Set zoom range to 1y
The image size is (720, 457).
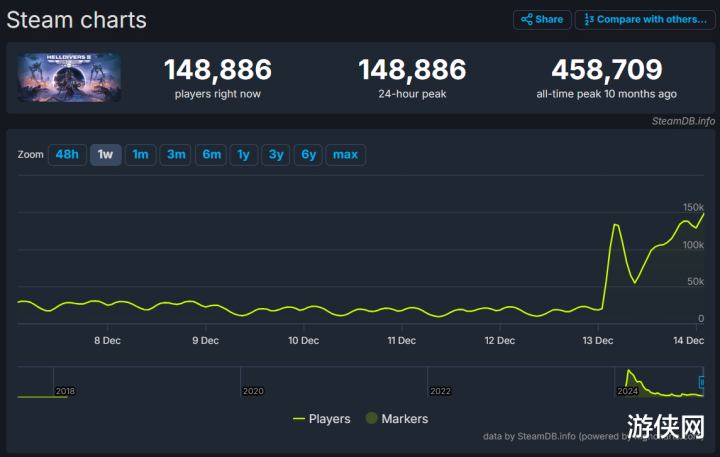tap(244, 155)
